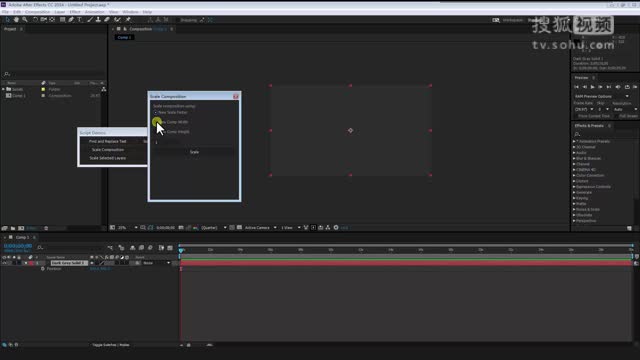Screen dimensions: 640x360
Task: Open the viewer magnification dropdown
Action: coord(127,228)
